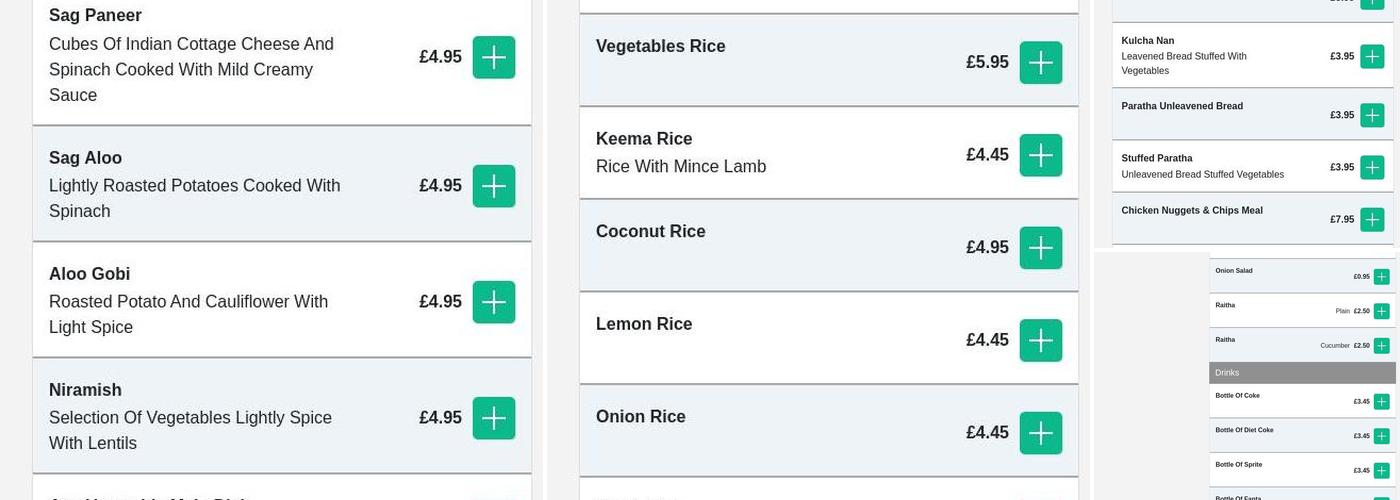Add Cucumber Raitha to the order
The height and width of the screenshot is (500, 1400).
pos(1381,346)
